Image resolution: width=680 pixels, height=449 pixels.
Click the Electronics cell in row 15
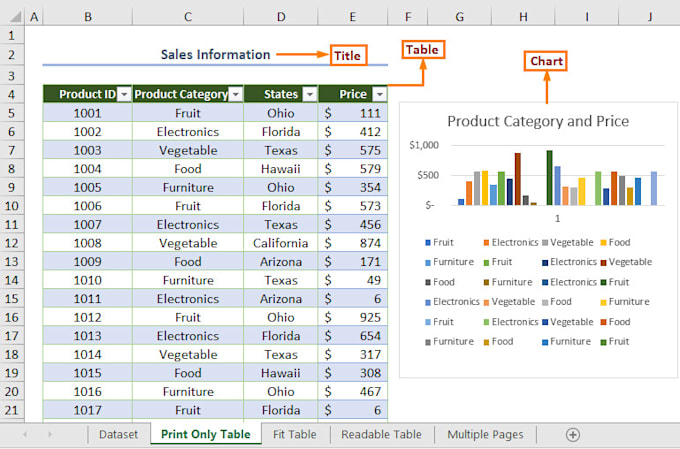click(188, 298)
